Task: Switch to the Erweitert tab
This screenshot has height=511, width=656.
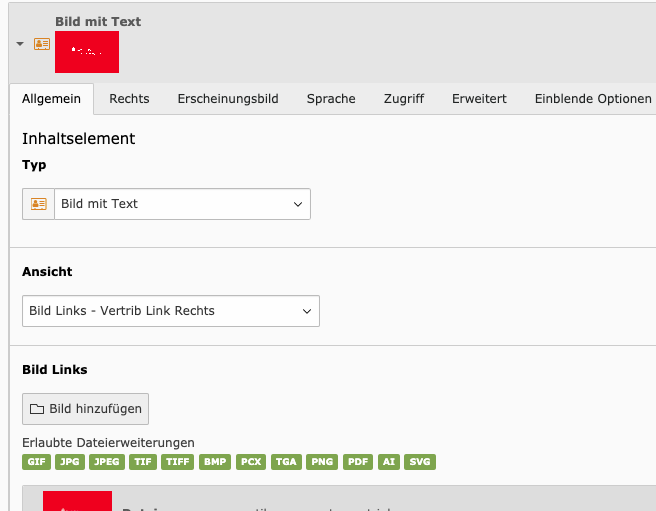Action: tap(479, 99)
